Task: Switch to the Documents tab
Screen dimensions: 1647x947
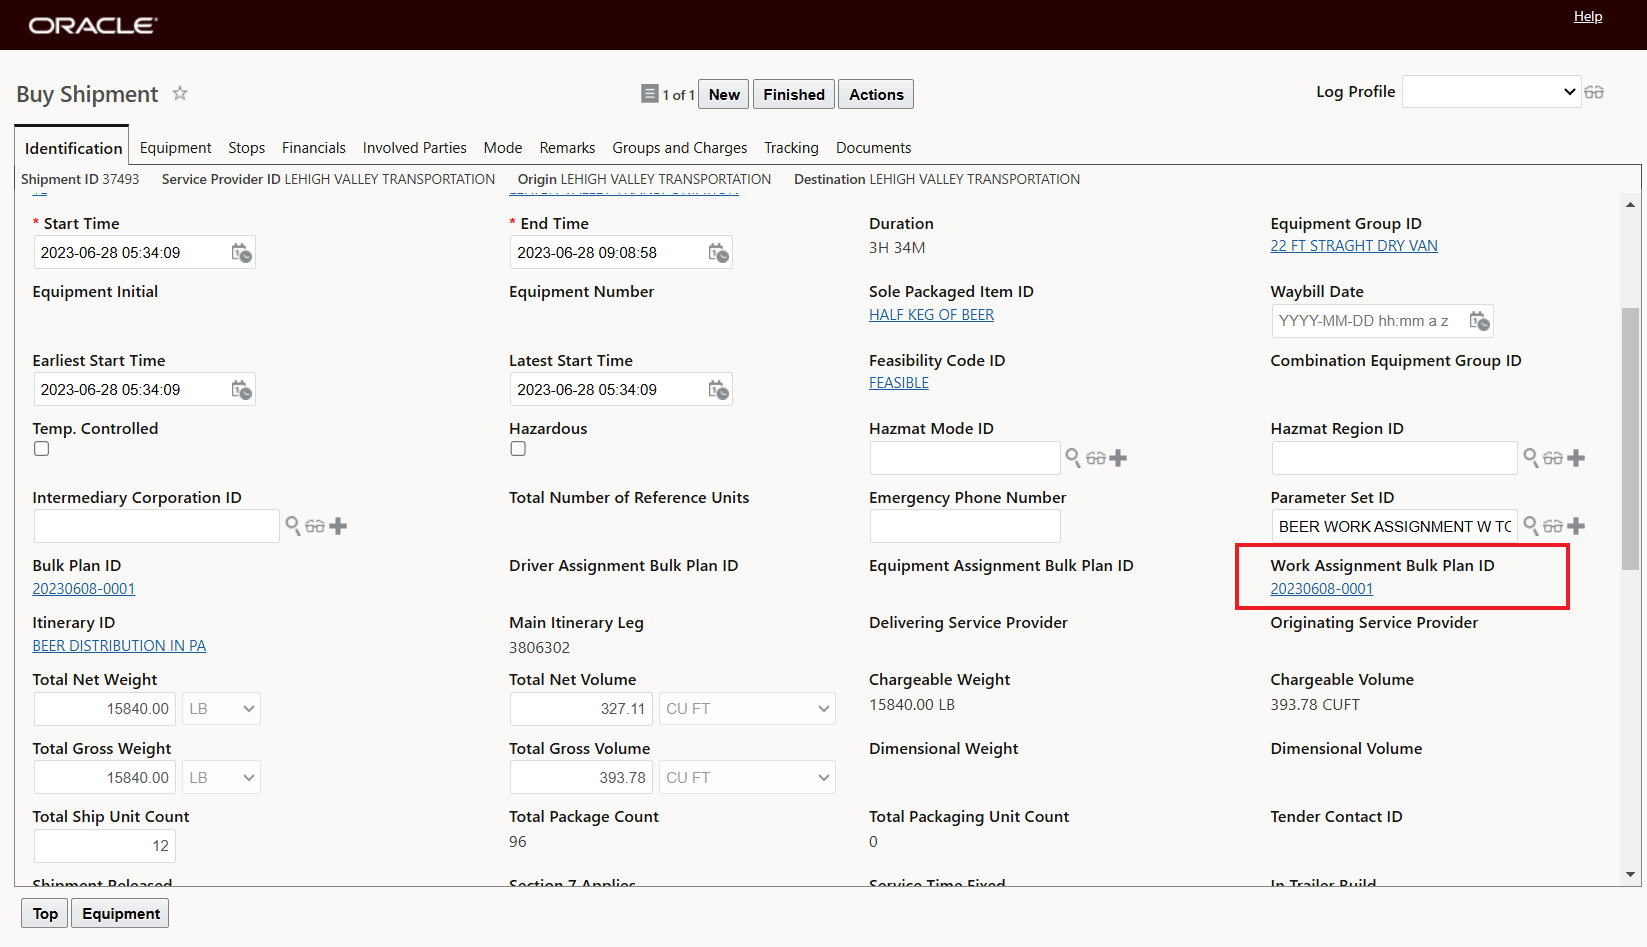Action: [874, 148]
